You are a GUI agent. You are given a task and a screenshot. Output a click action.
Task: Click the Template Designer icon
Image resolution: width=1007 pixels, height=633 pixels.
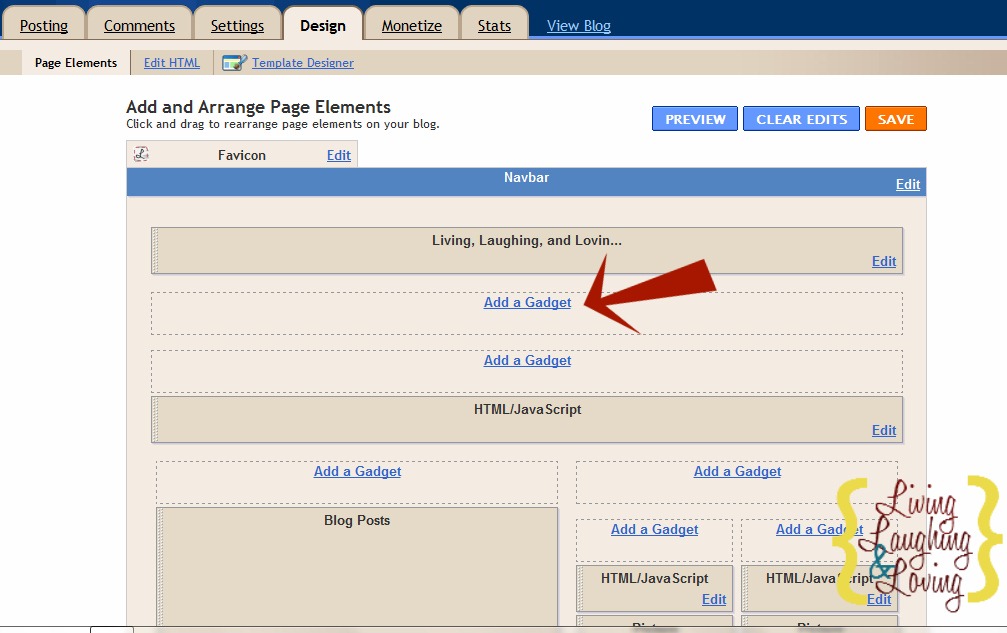(234, 62)
